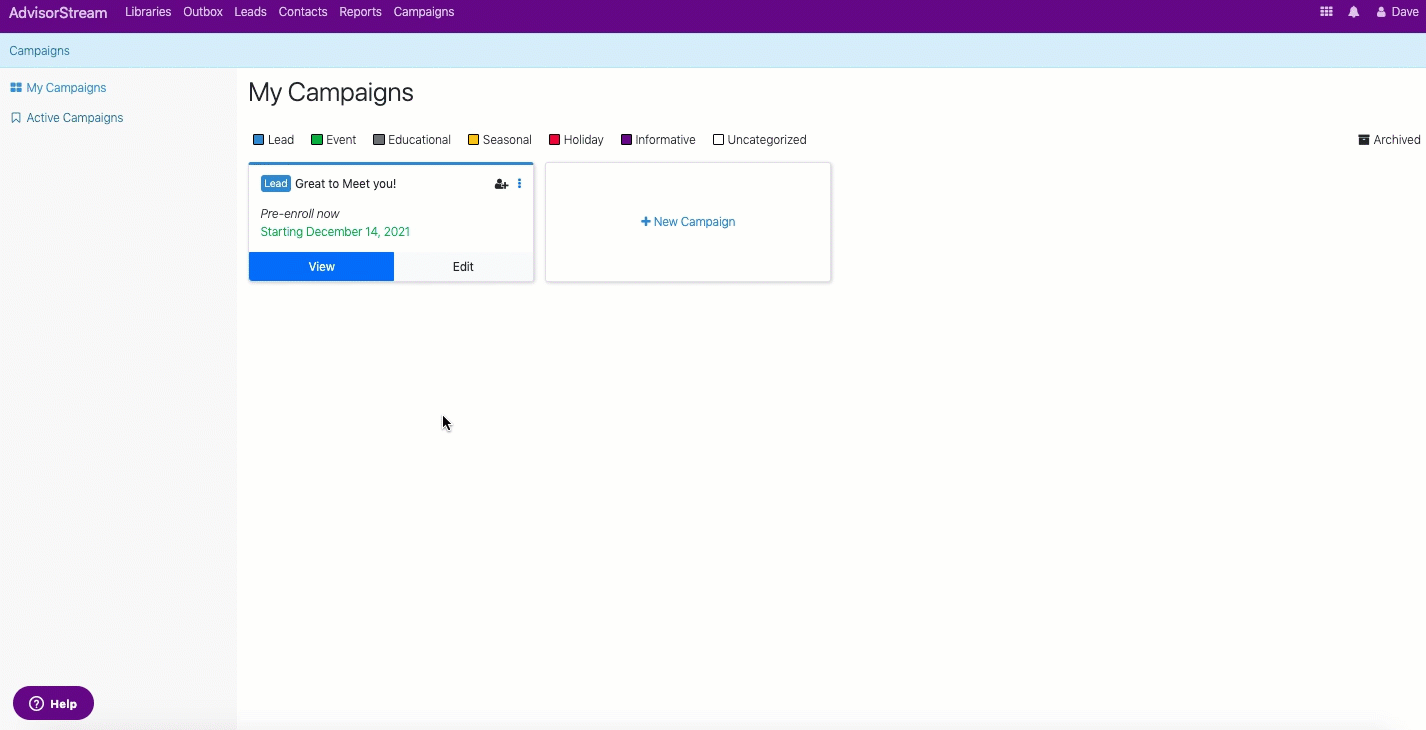This screenshot has height=730, width=1426.
Task: Click the Great to Meet you! title
Action: coord(345,184)
